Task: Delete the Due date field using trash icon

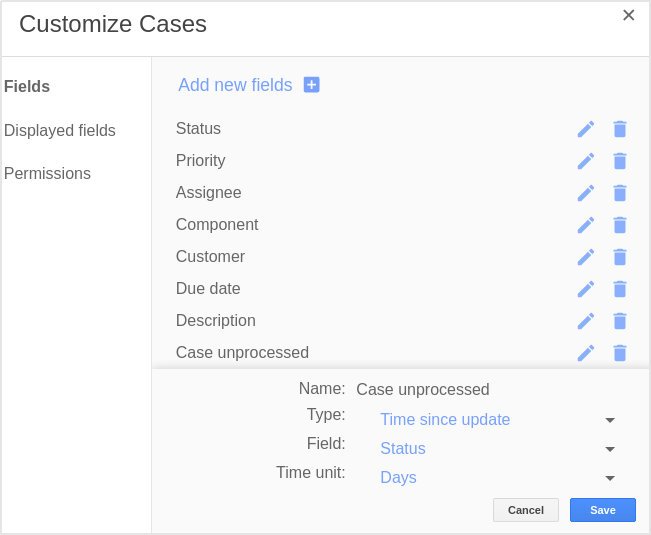Action: [x=620, y=289]
